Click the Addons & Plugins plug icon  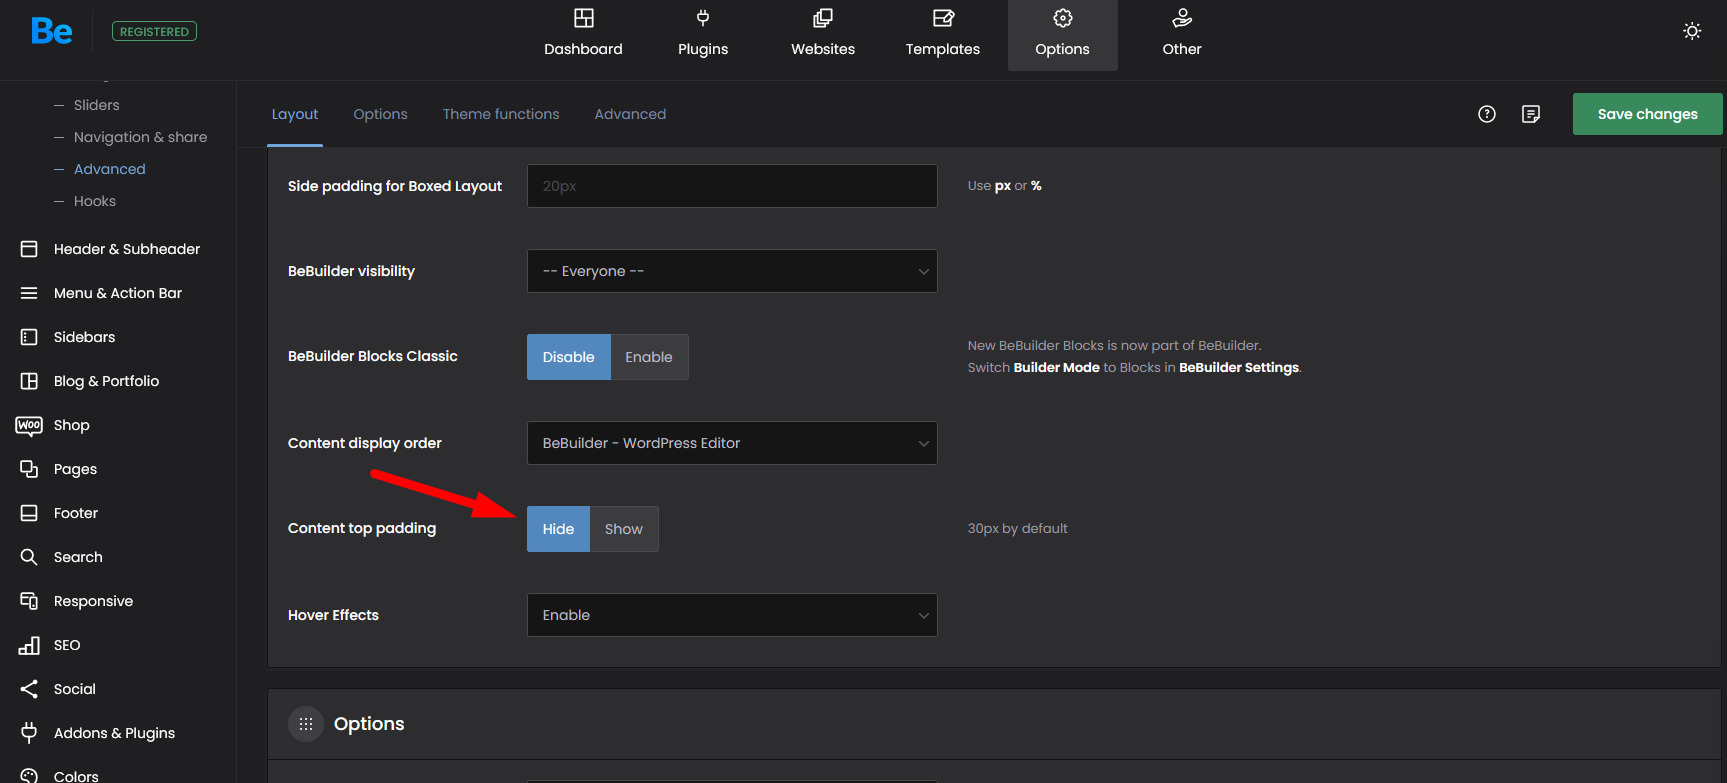point(29,733)
